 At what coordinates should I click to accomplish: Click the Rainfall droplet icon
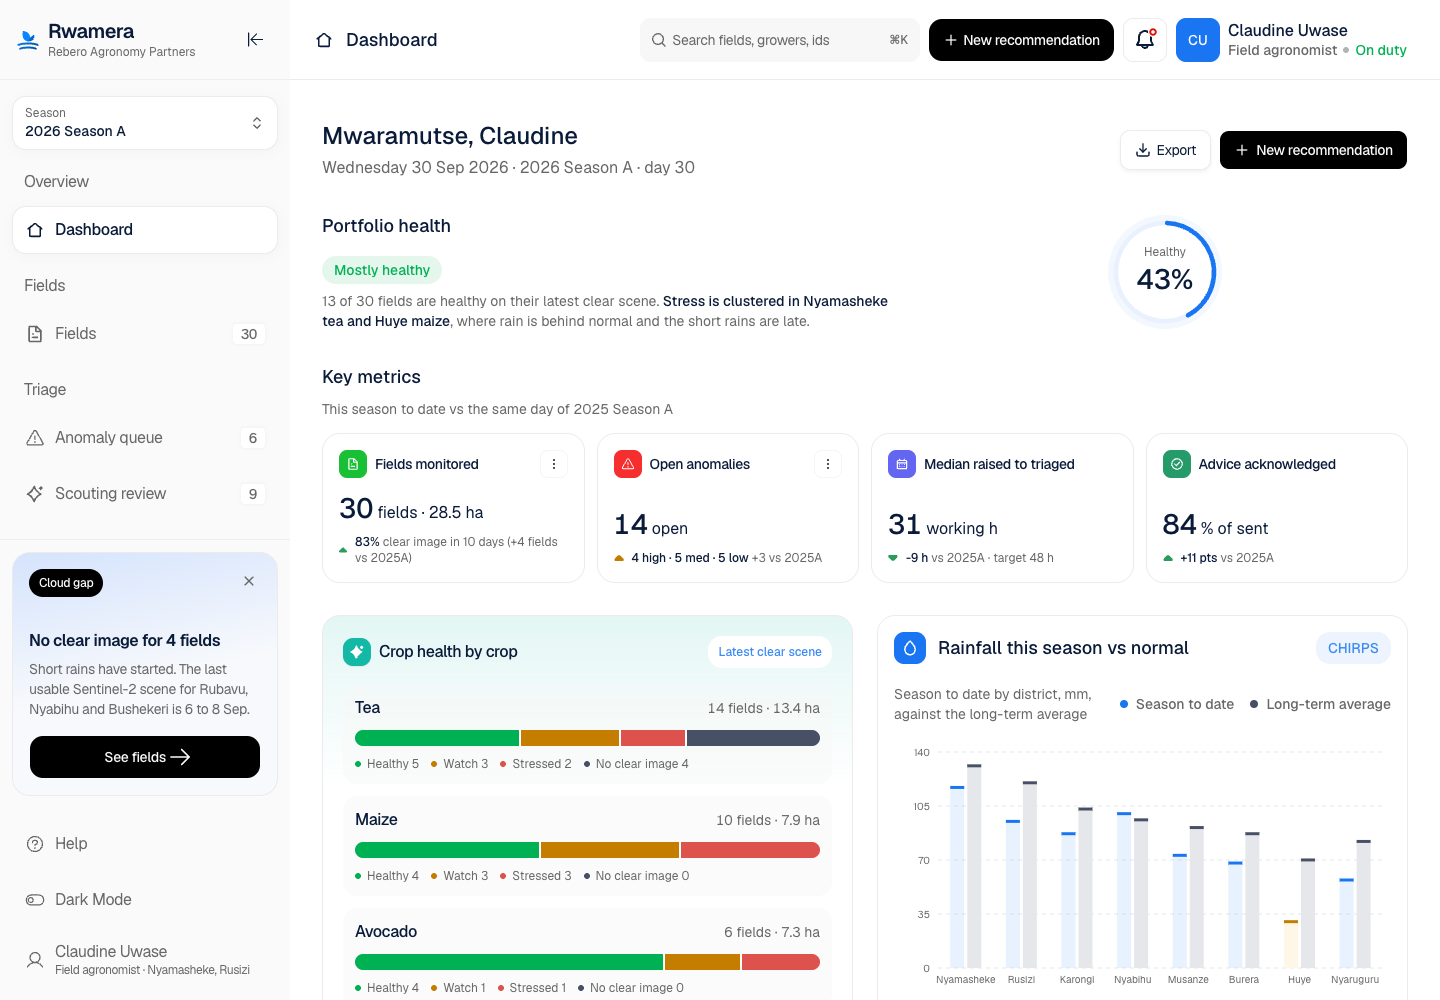tap(910, 648)
